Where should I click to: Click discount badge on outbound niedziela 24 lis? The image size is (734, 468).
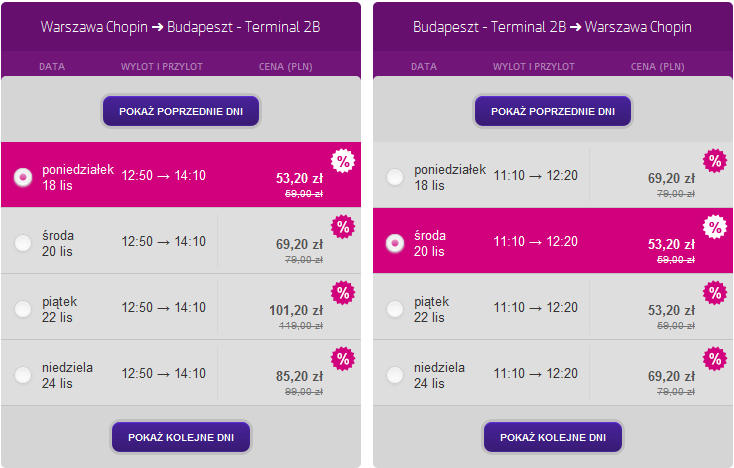pyautogui.click(x=343, y=359)
